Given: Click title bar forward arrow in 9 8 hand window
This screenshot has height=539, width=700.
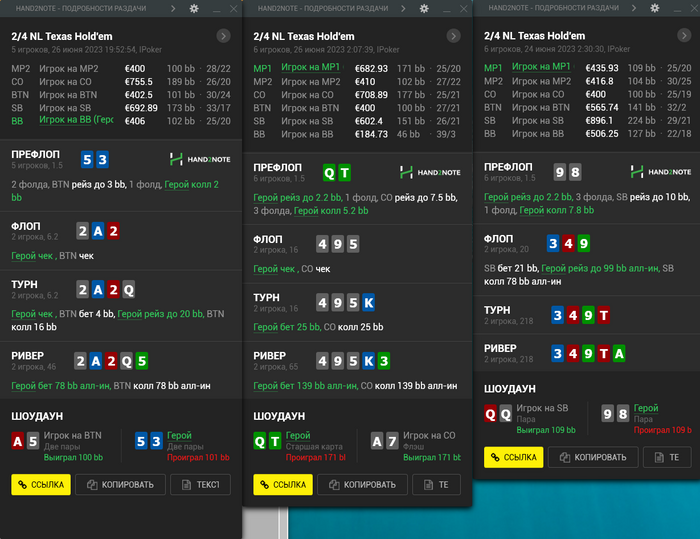Looking at the screenshot, I should coord(634,8).
